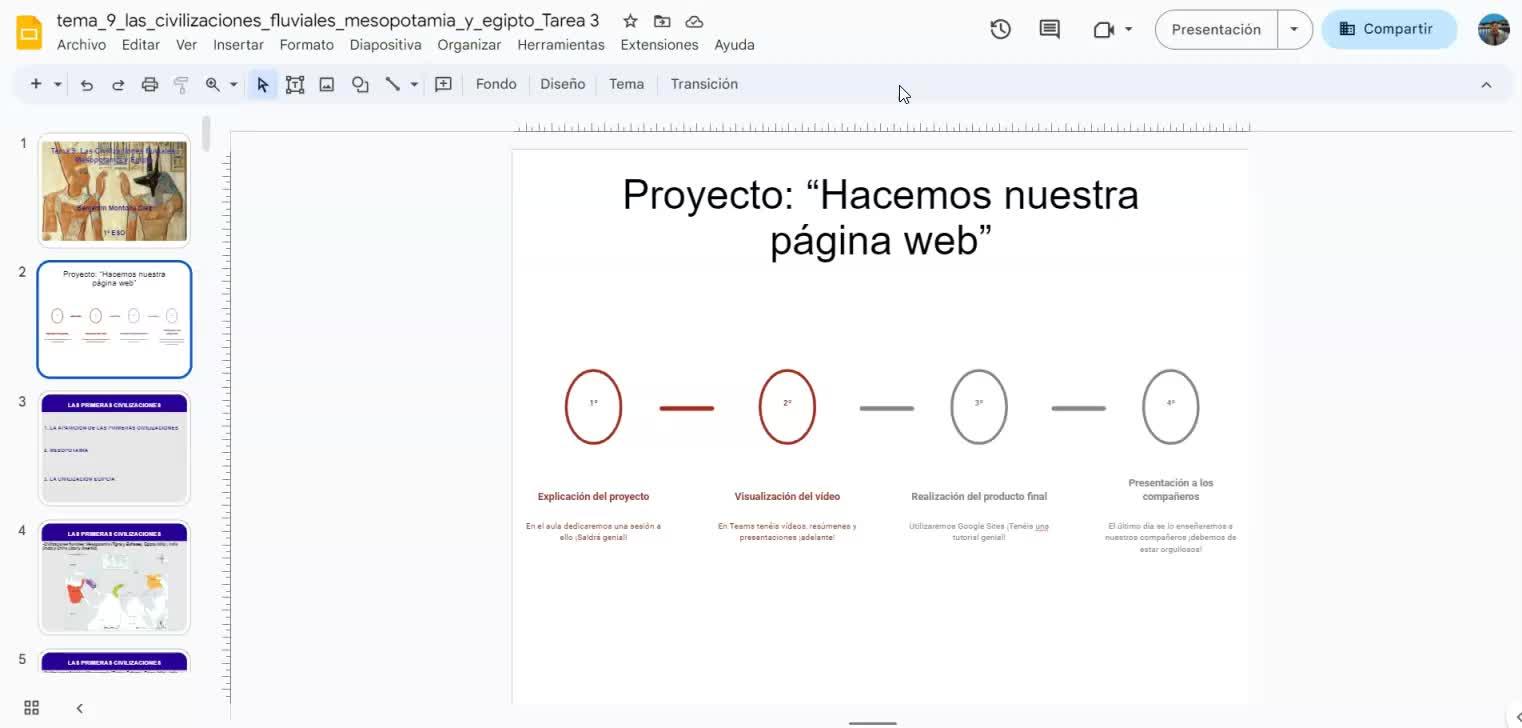The image size is (1522, 728).
Task: Move the presentation to a folder
Action: 662,21
